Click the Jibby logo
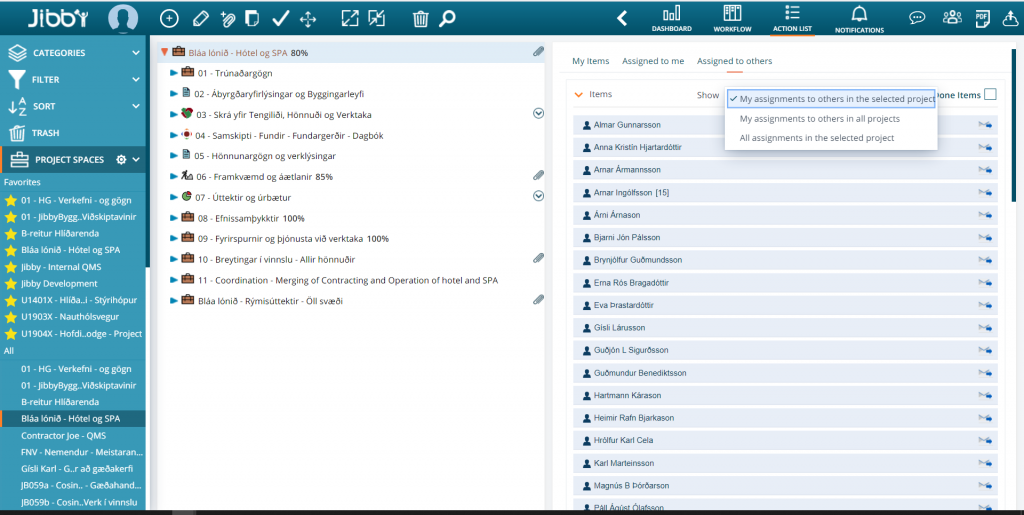The width and height of the screenshot is (1024, 515). pos(58,18)
